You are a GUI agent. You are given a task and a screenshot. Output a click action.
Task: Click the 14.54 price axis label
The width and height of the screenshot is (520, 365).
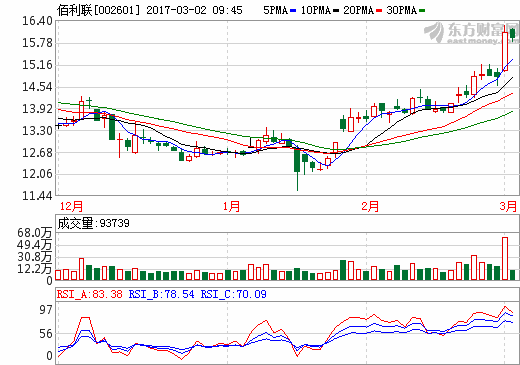tap(37, 87)
